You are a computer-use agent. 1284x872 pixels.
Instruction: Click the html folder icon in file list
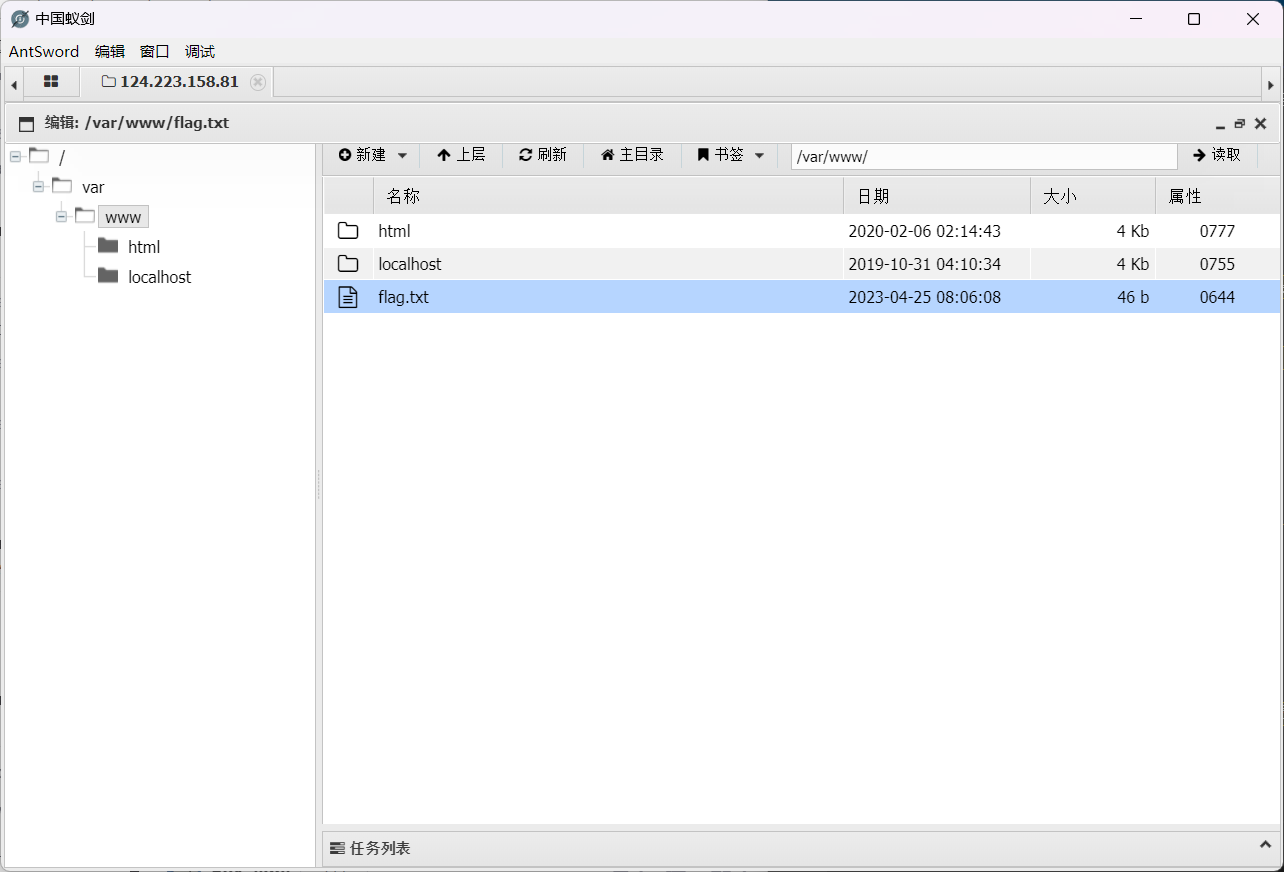348,231
